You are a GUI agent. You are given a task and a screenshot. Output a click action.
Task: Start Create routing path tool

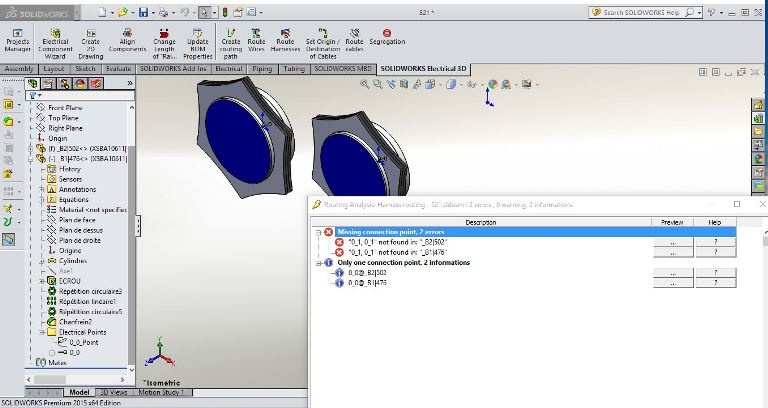tap(231, 44)
